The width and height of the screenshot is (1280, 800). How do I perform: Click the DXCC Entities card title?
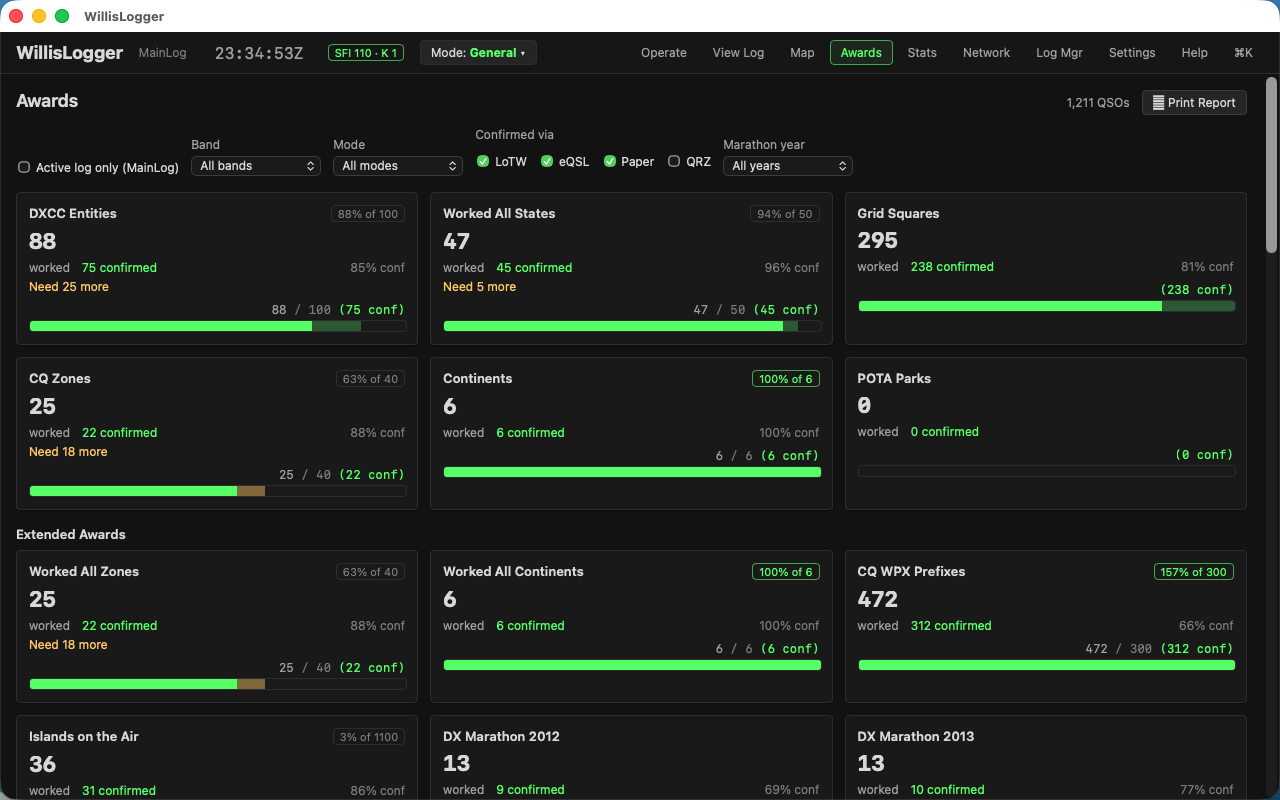tap(73, 213)
